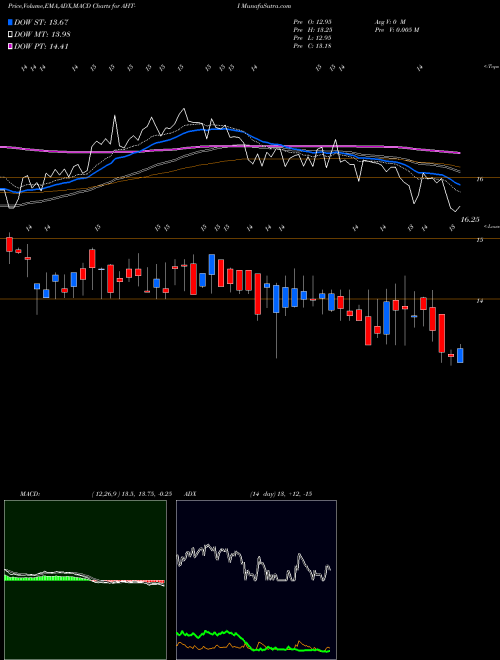
Task: Click the ADX (14 day) values text
Action: pos(281,494)
